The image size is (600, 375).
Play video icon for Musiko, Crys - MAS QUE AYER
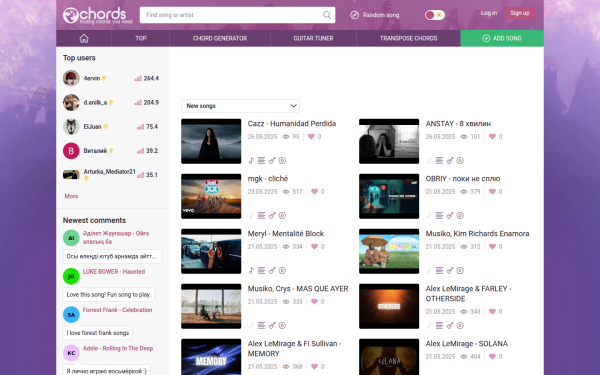click(282, 326)
